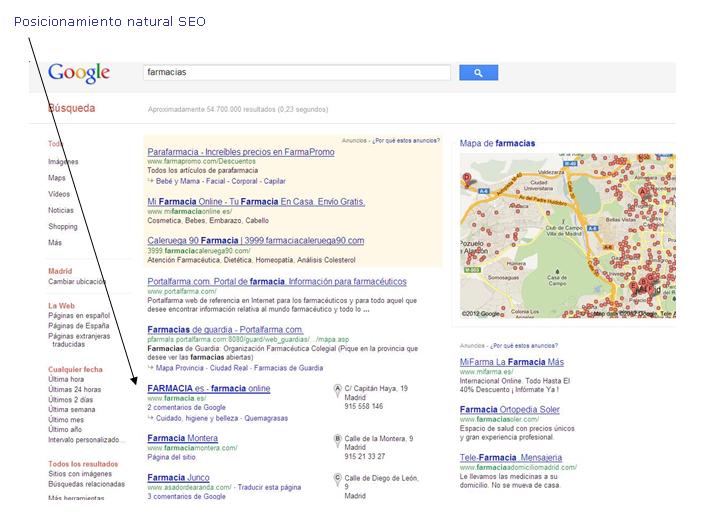Click Traducir esta página link
The width and height of the screenshot is (720, 514).
coord(270,487)
